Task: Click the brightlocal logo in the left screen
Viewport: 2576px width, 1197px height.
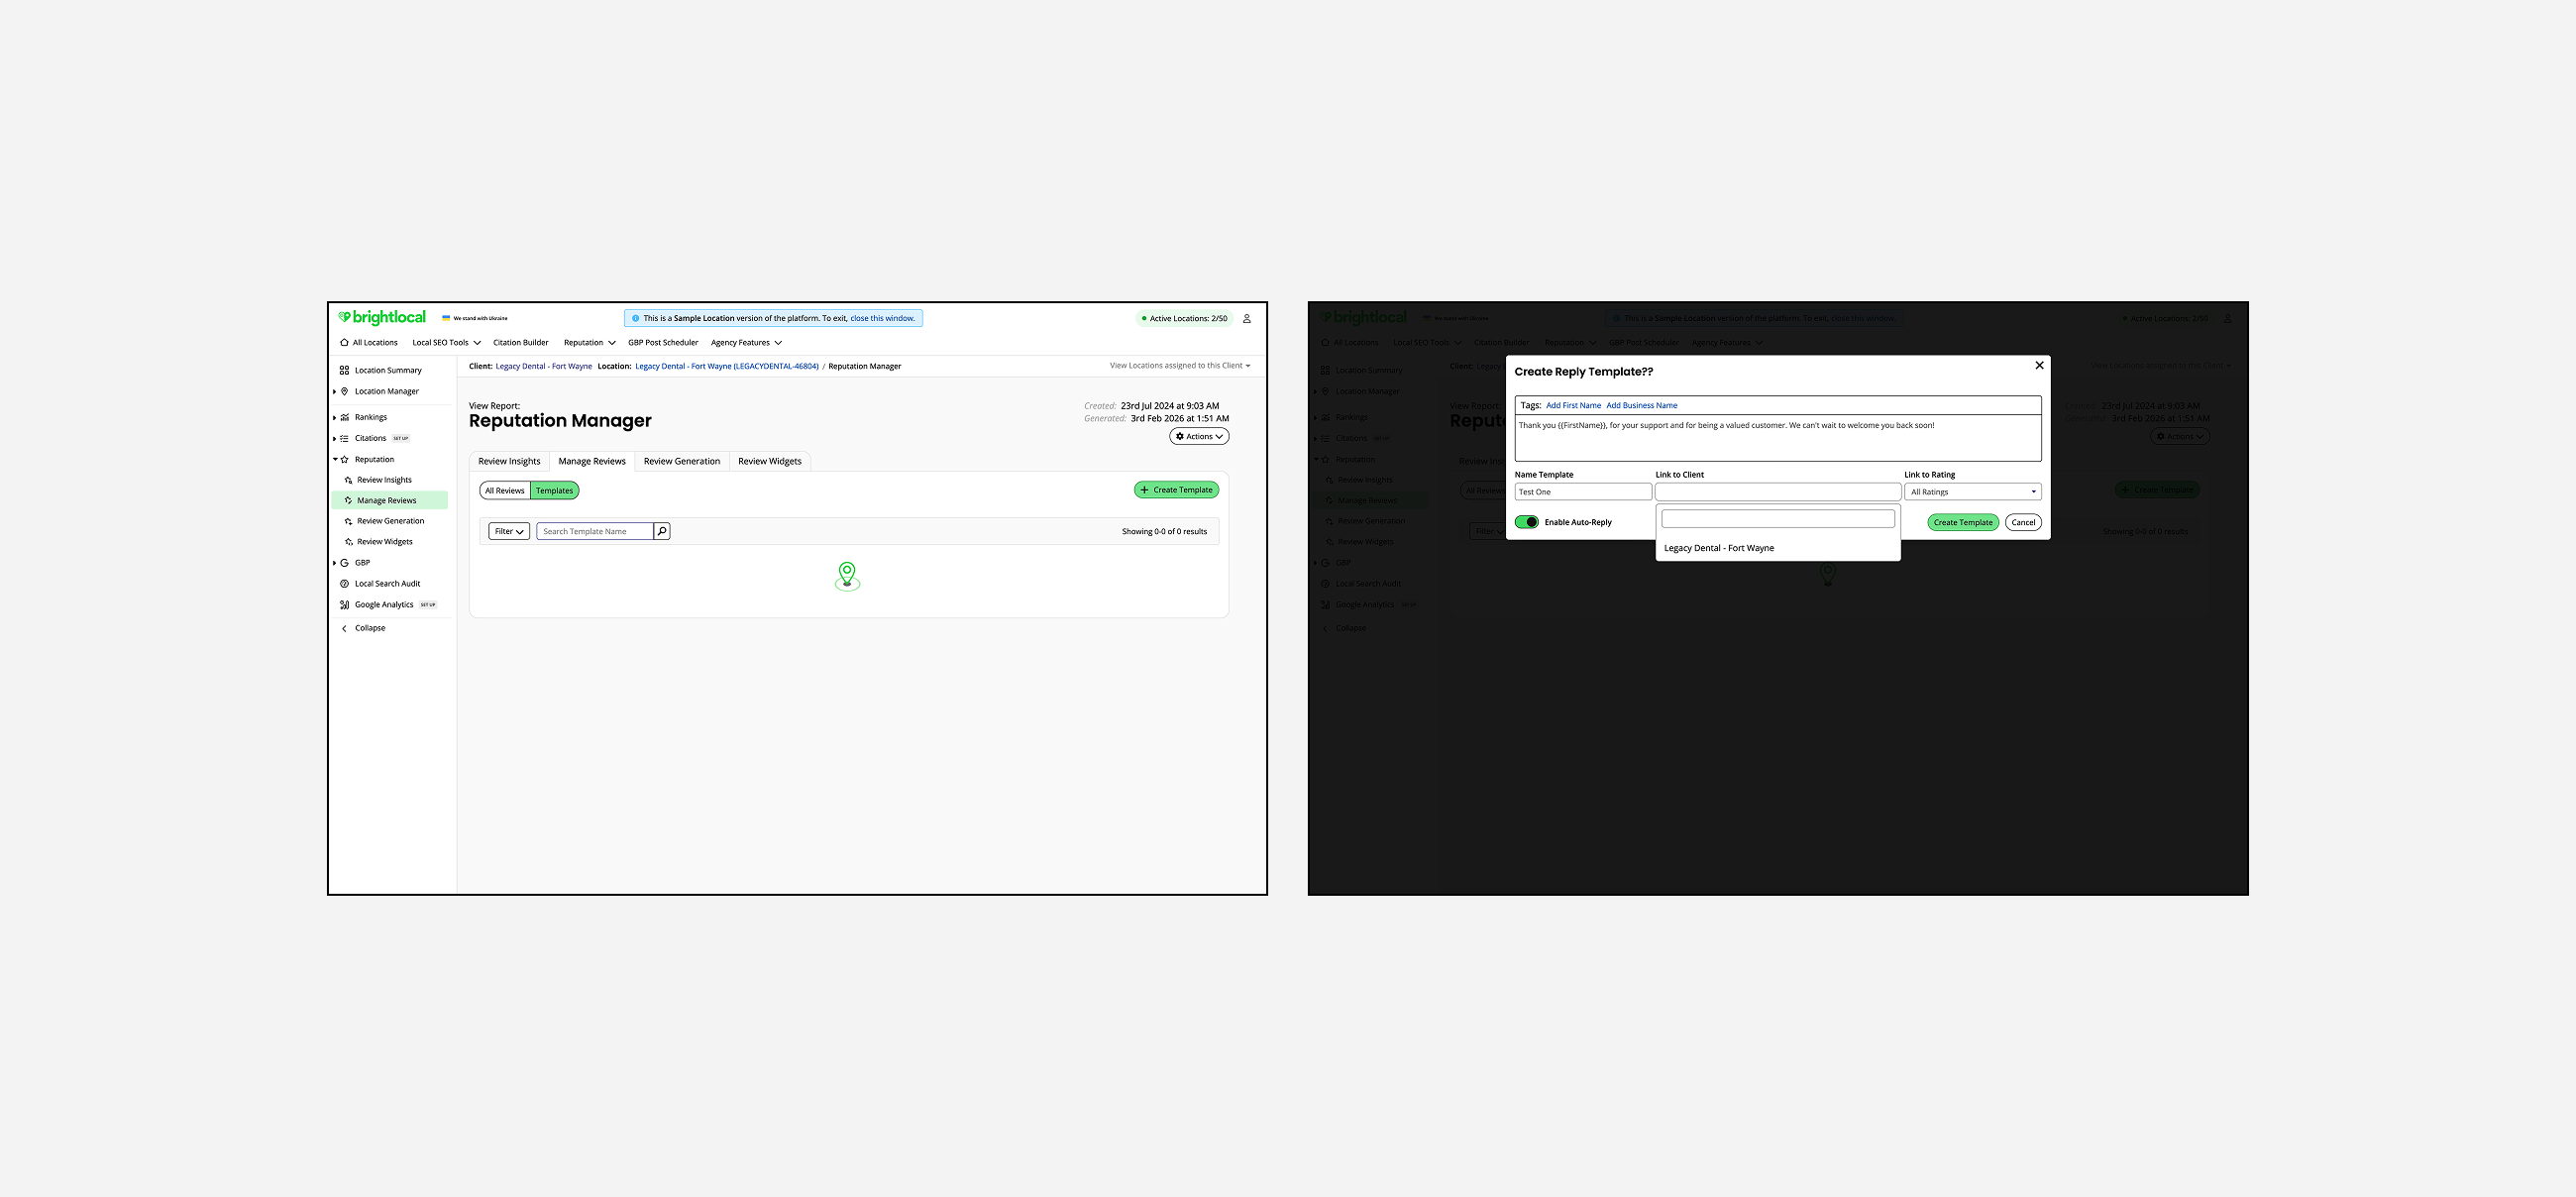Action: [382, 317]
